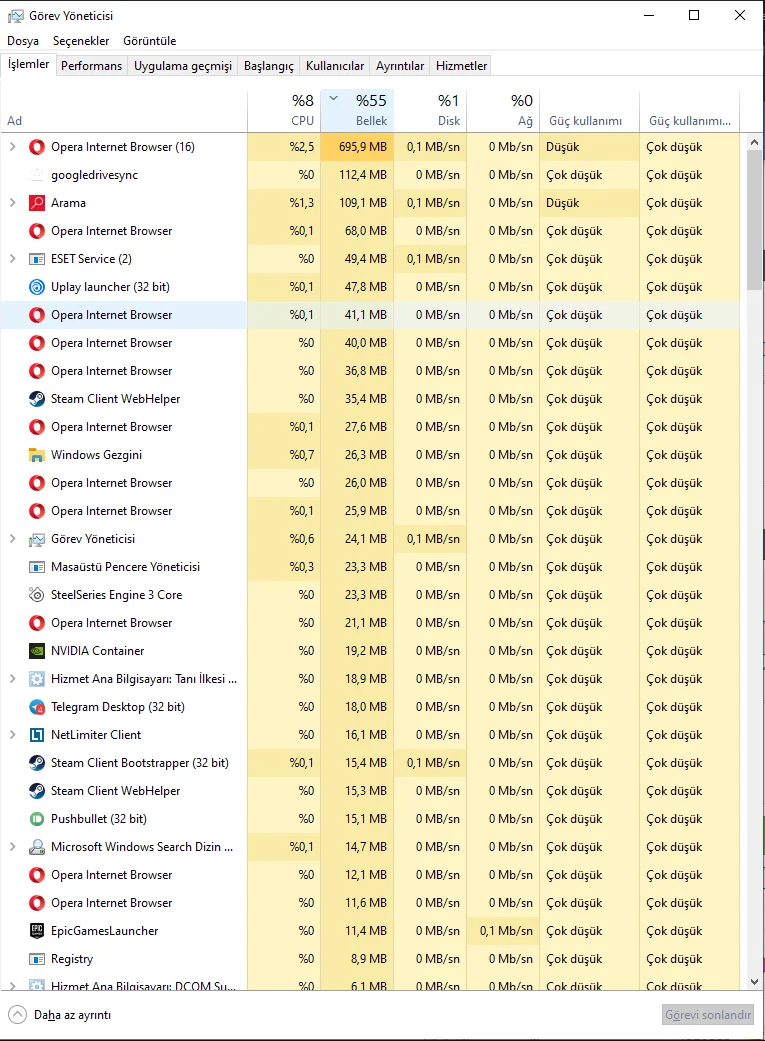The height and width of the screenshot is (1041, 765).
Task: Open the Ayrıntılar tab
Action: pyautogui.click(x=400, y=66)
